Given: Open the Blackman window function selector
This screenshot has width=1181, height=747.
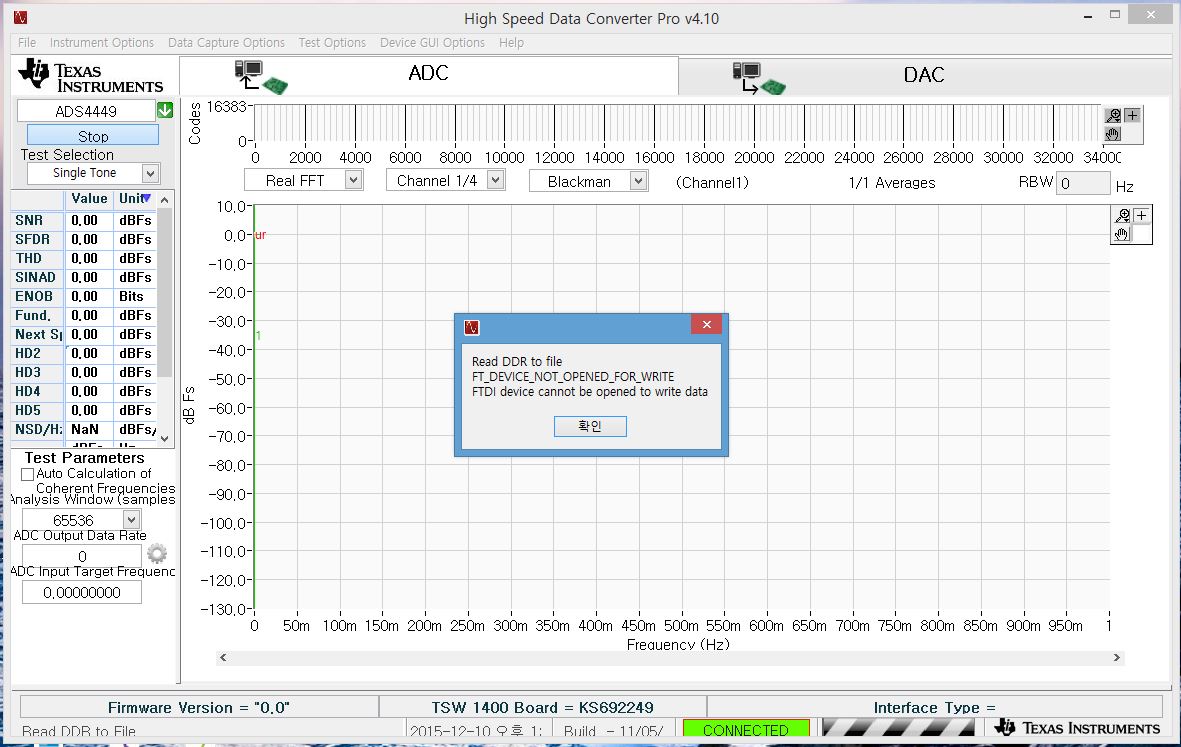Looking at the screenshot, I should point(588,179).
